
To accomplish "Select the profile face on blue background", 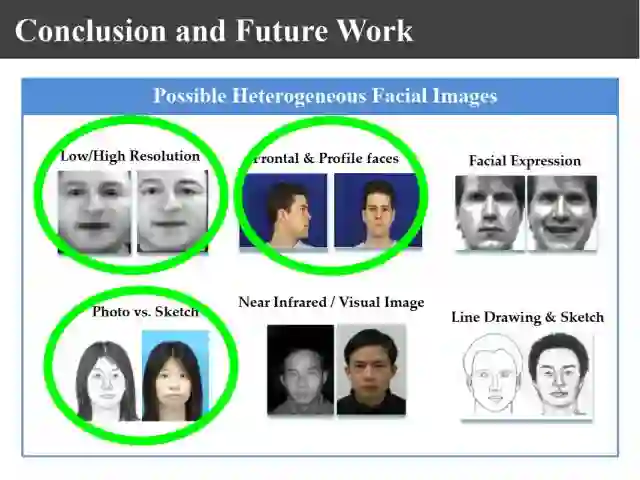I will (x=283, y=211).
